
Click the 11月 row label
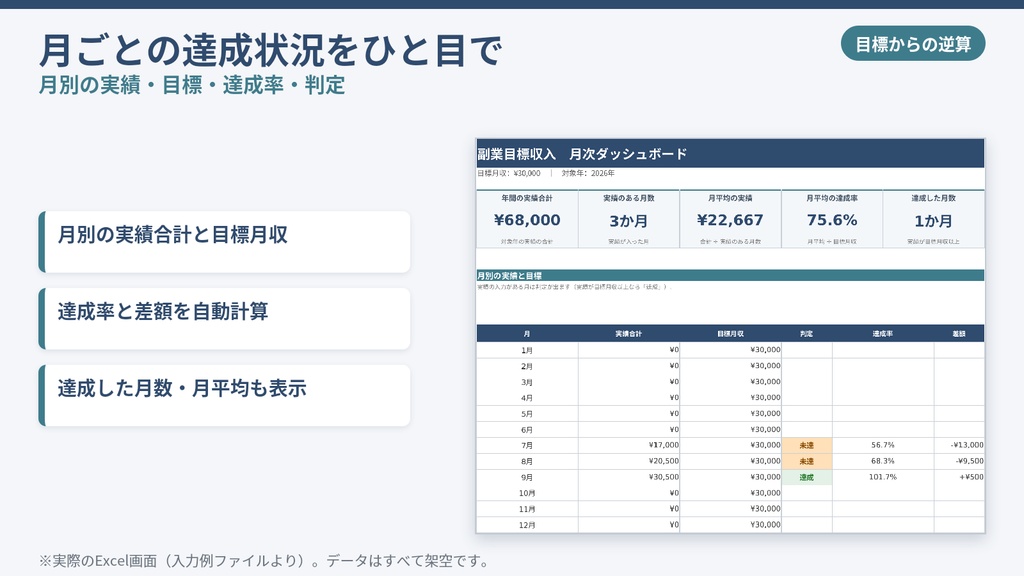[x=527, y=509]
